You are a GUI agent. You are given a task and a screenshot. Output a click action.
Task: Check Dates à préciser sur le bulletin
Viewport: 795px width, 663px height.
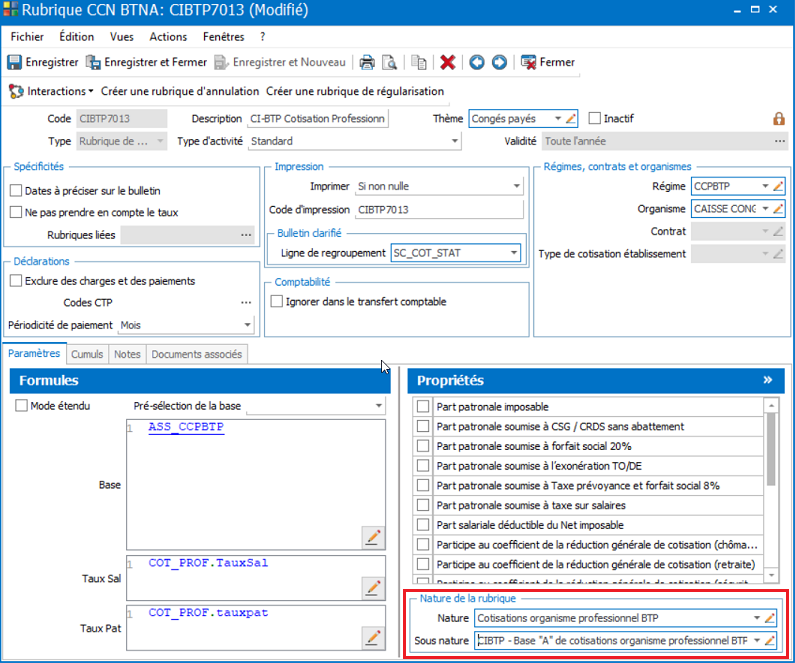(16, 191)
